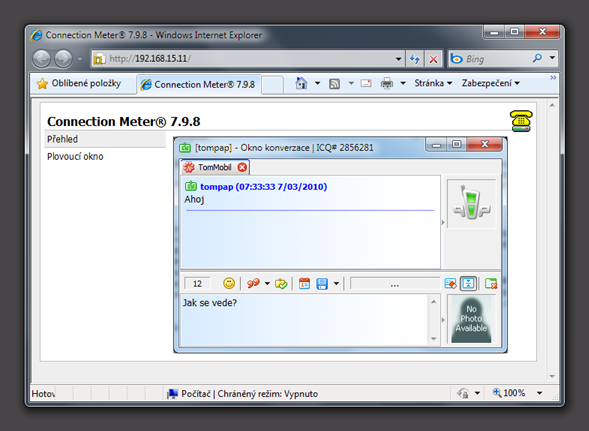The width and height of the screenshot is (589, 431).
Task: Open the recent pages dropdown arrow
Action: click(80, 59)
